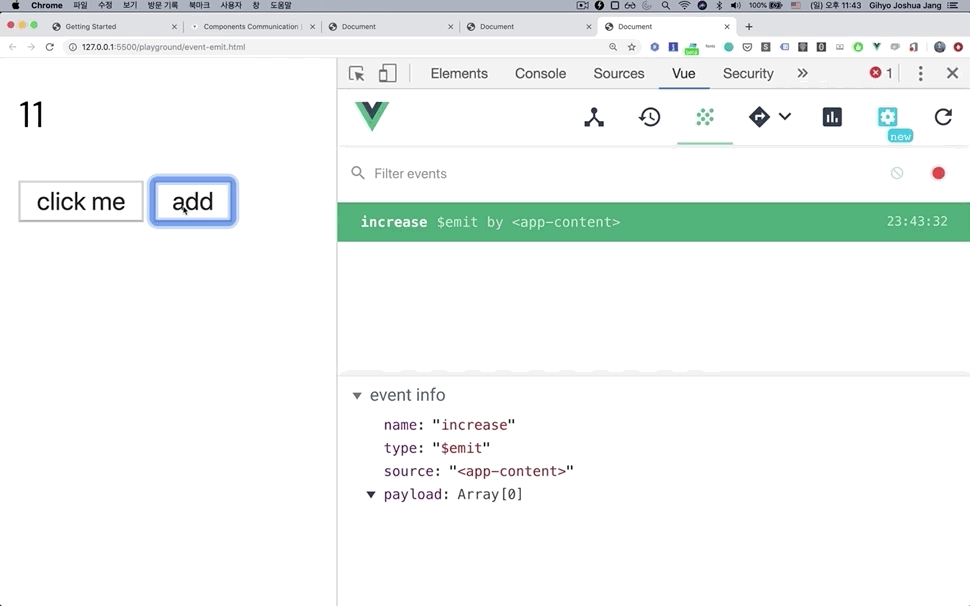
Task: Activate the inspect element picker icon
Action: point(356,74)
